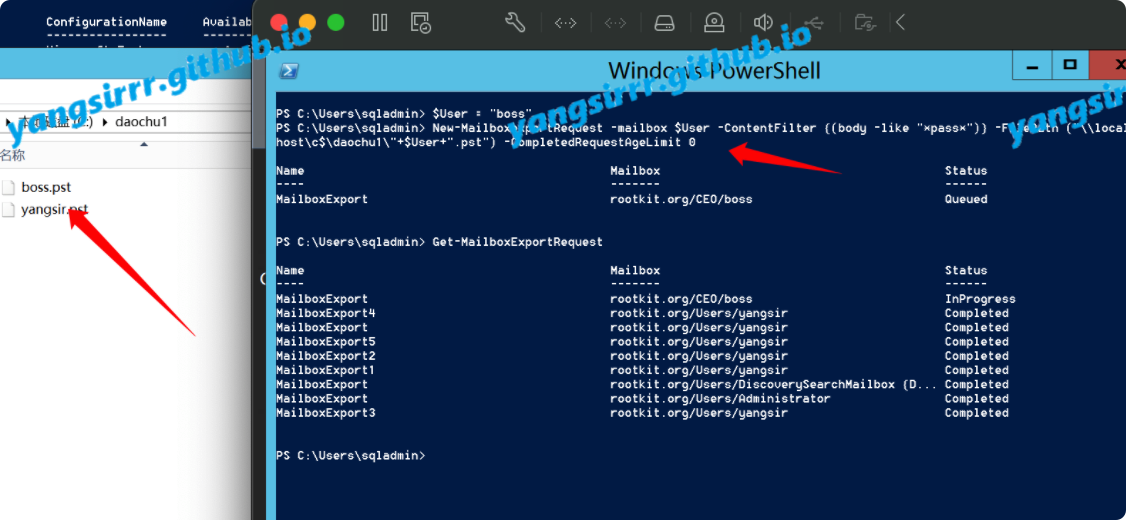
Task: Click the green full-screen traffic light button
Action: tap(335, 22)
